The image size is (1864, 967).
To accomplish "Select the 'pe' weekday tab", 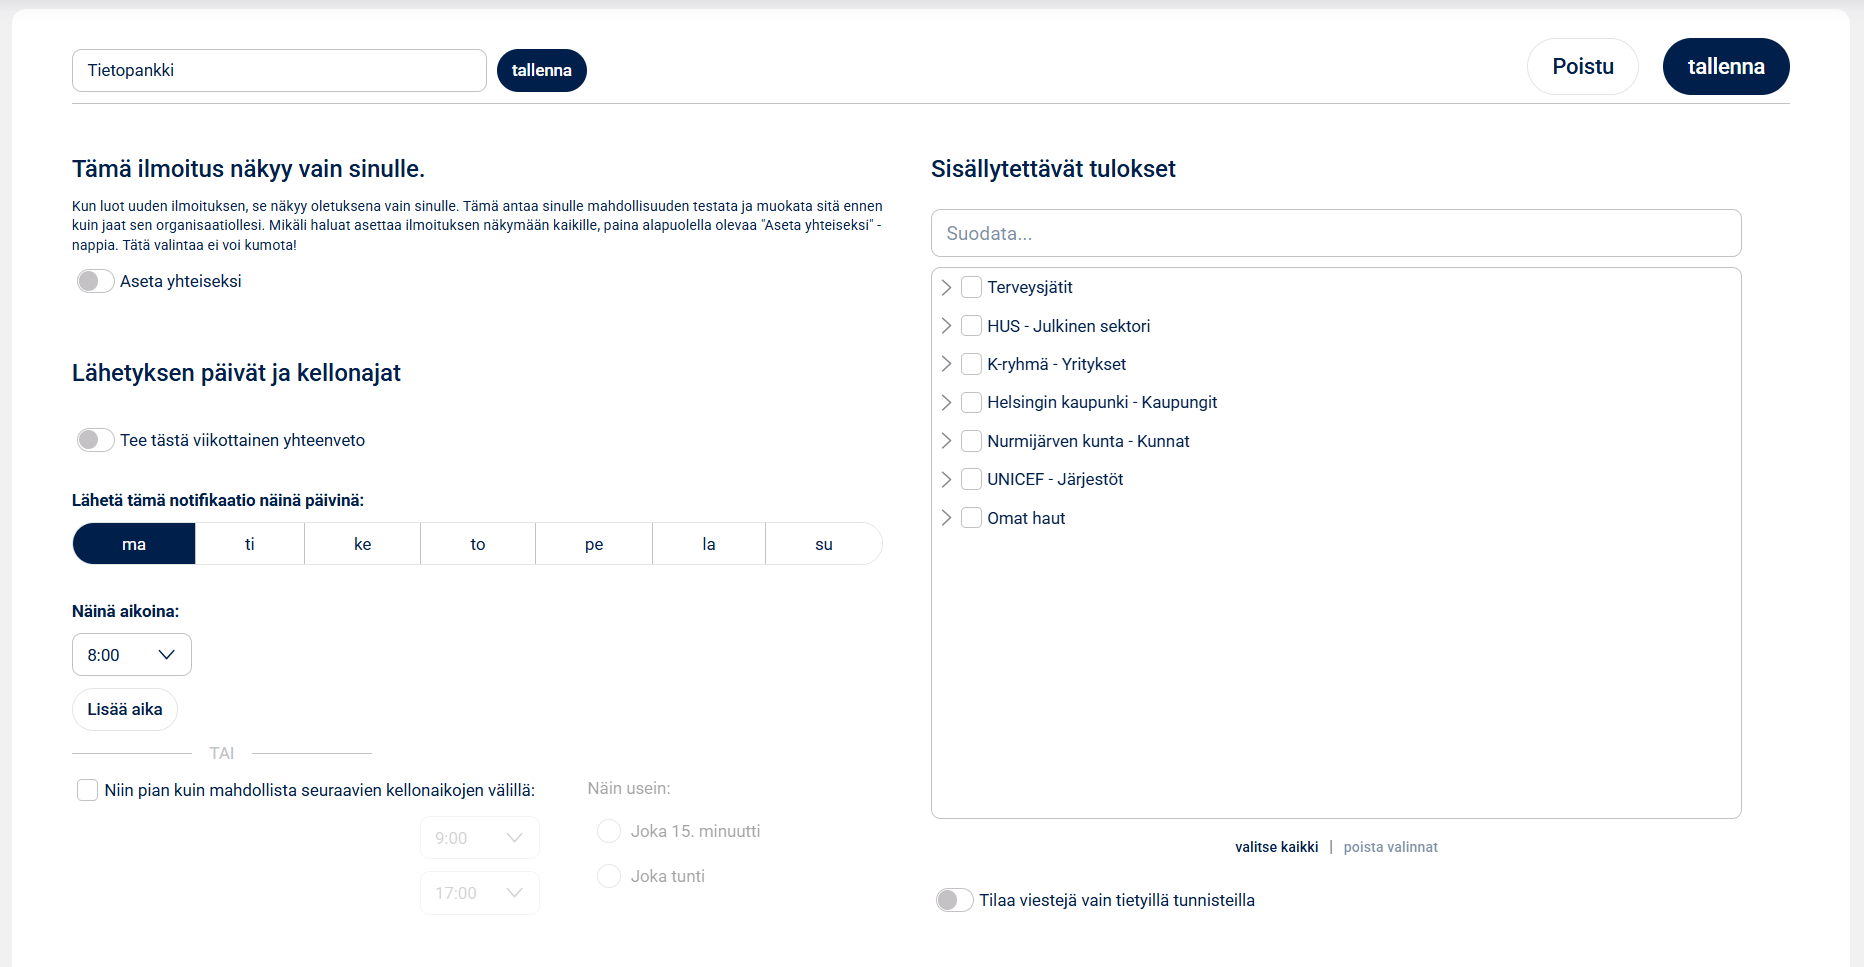I will pyautogui.click(x=594, y=544).
